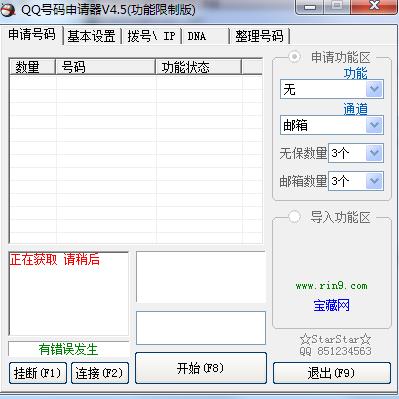The width and height of the screenshot is (399, 399).
Task: Click the 挂断(F1) button
Action: (x=38, y=373)
